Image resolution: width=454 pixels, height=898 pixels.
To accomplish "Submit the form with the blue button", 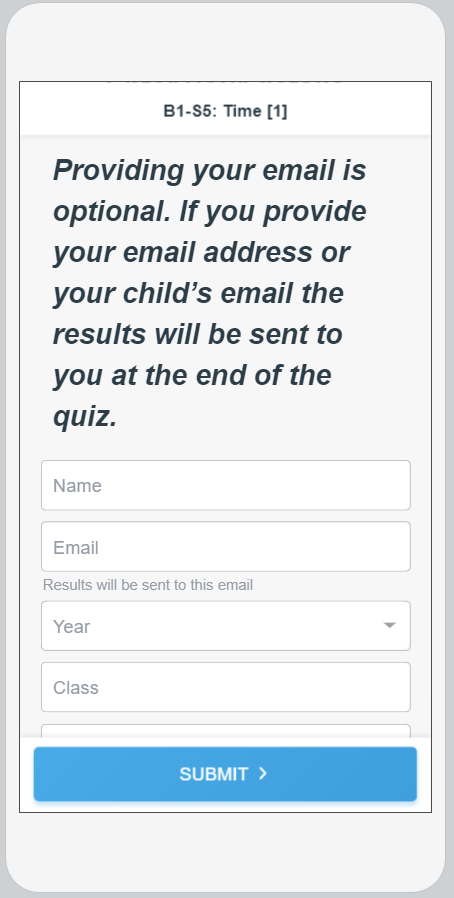I will click(x=225, y=774).
